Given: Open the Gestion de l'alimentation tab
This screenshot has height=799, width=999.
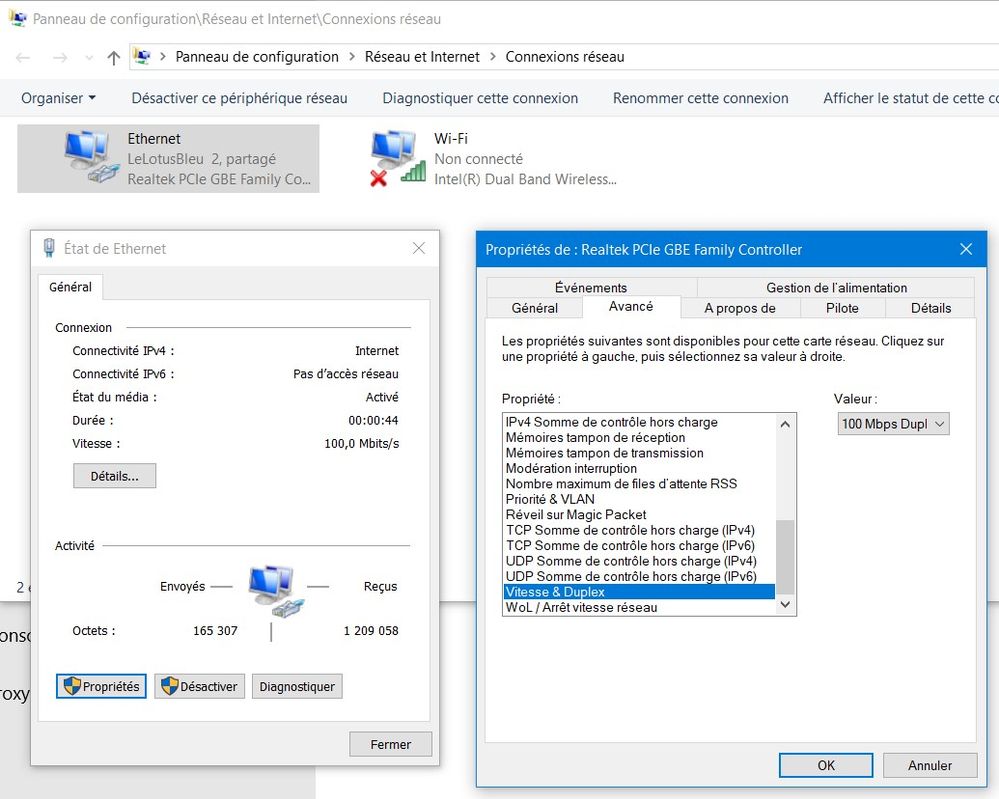Looking at the screenshot, I should [836, 288].
